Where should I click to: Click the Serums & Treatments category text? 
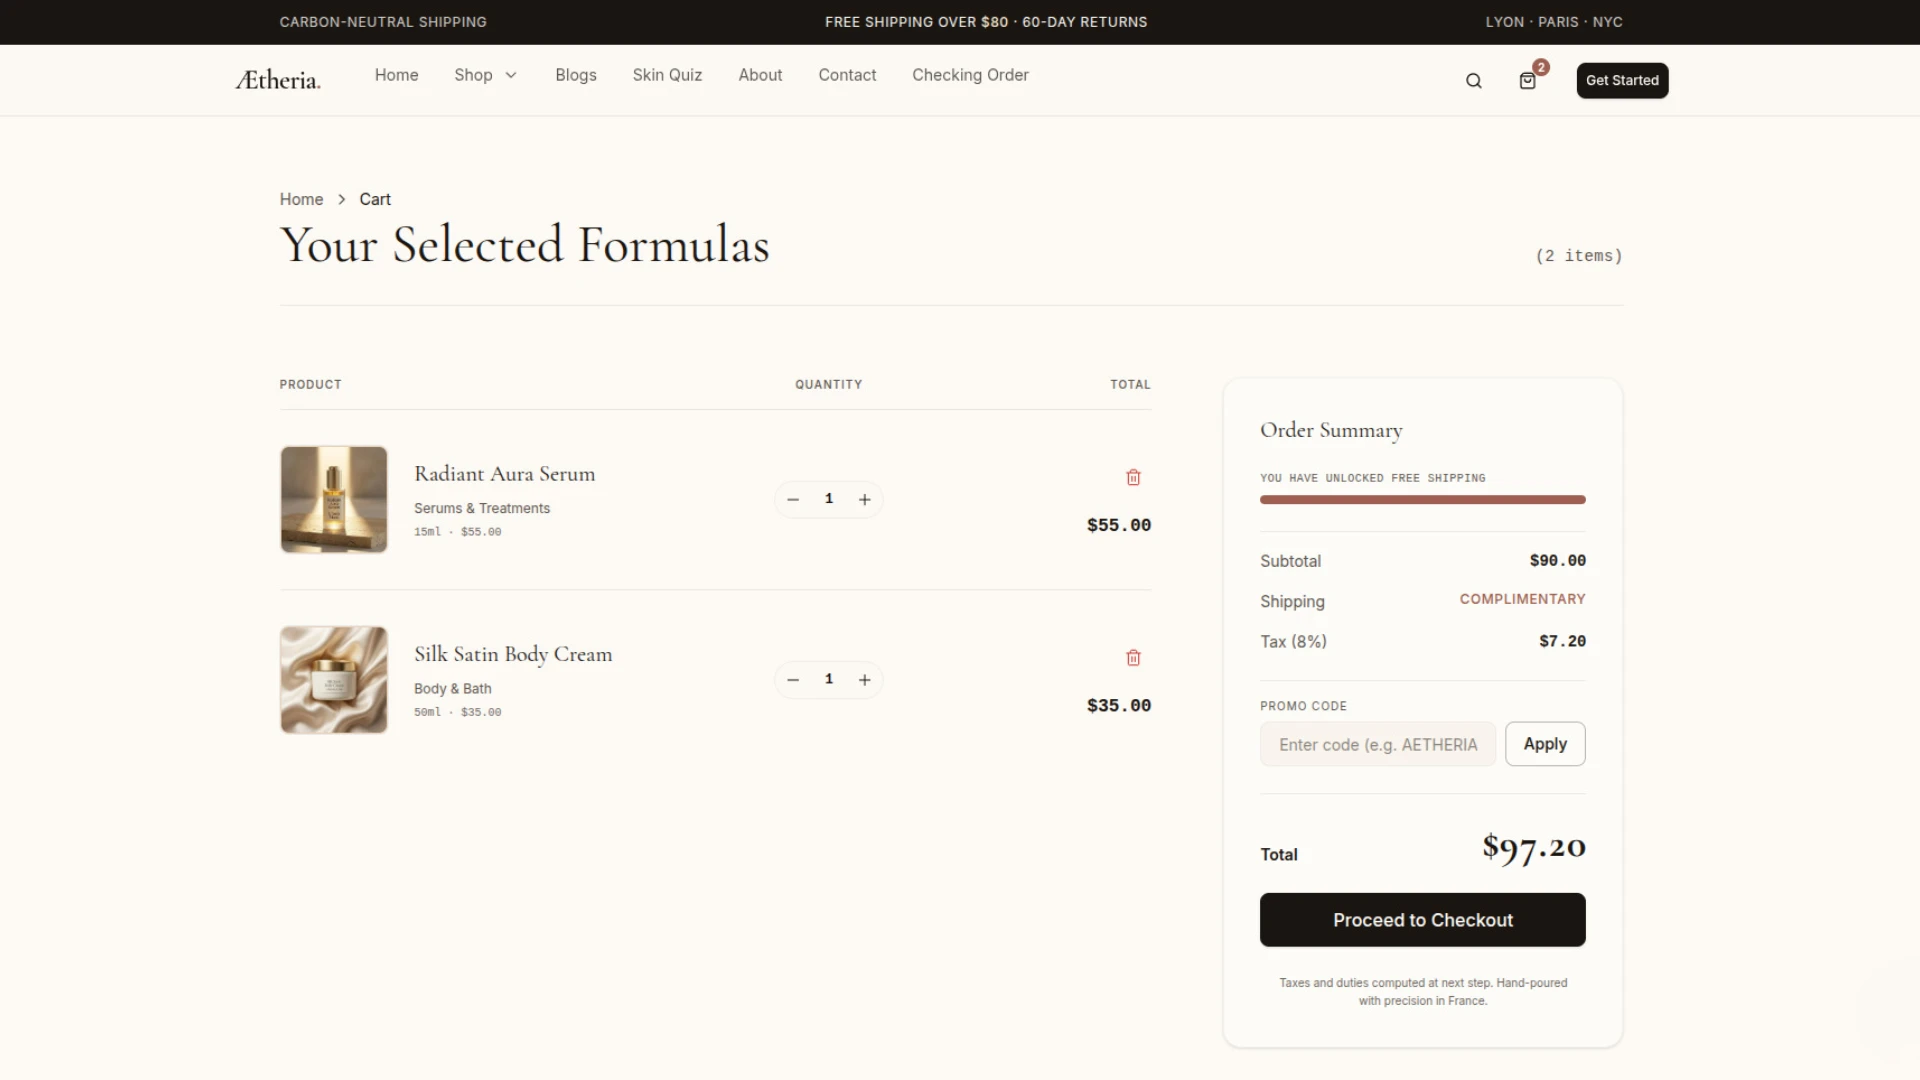click(482, 508)
